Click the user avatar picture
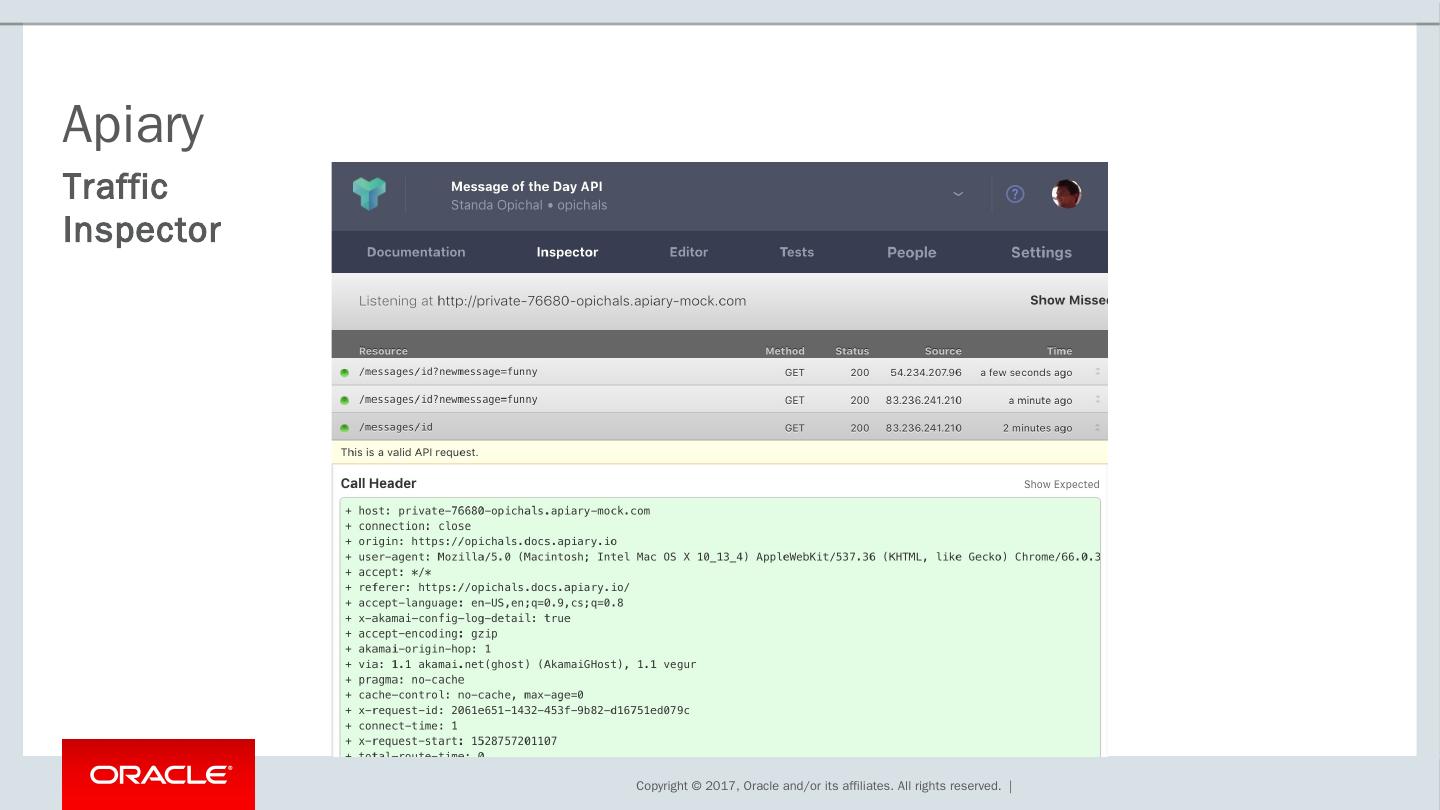The image size is (1440, 810). (1067, 194)
